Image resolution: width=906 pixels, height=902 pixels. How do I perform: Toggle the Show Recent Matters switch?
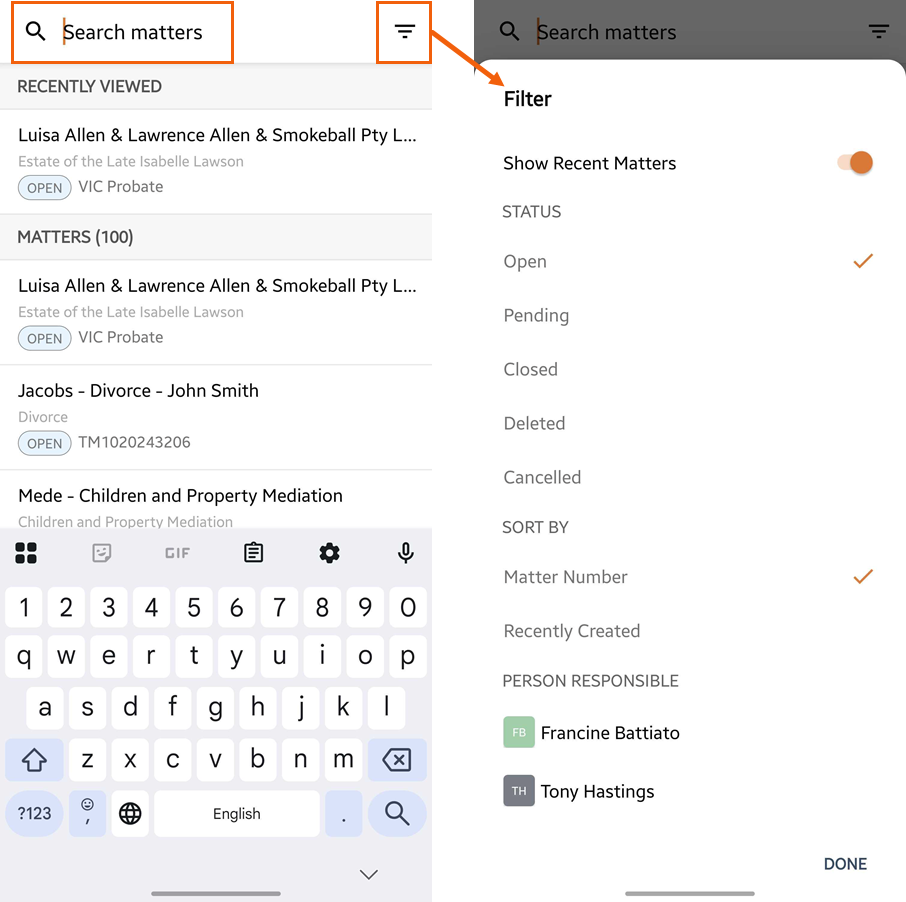coord(856,163)
